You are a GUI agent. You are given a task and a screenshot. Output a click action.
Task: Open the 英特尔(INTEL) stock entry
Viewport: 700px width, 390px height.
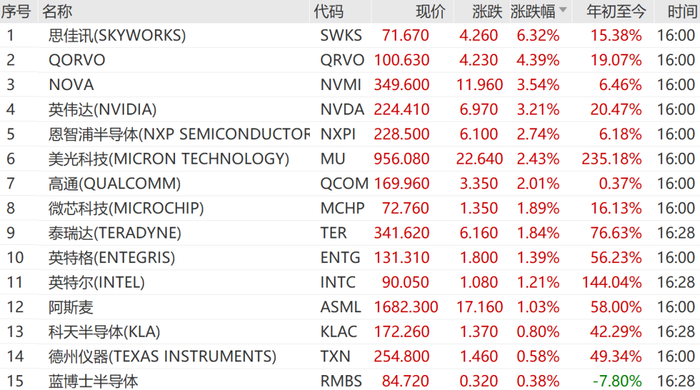click(x=350, y=282)
